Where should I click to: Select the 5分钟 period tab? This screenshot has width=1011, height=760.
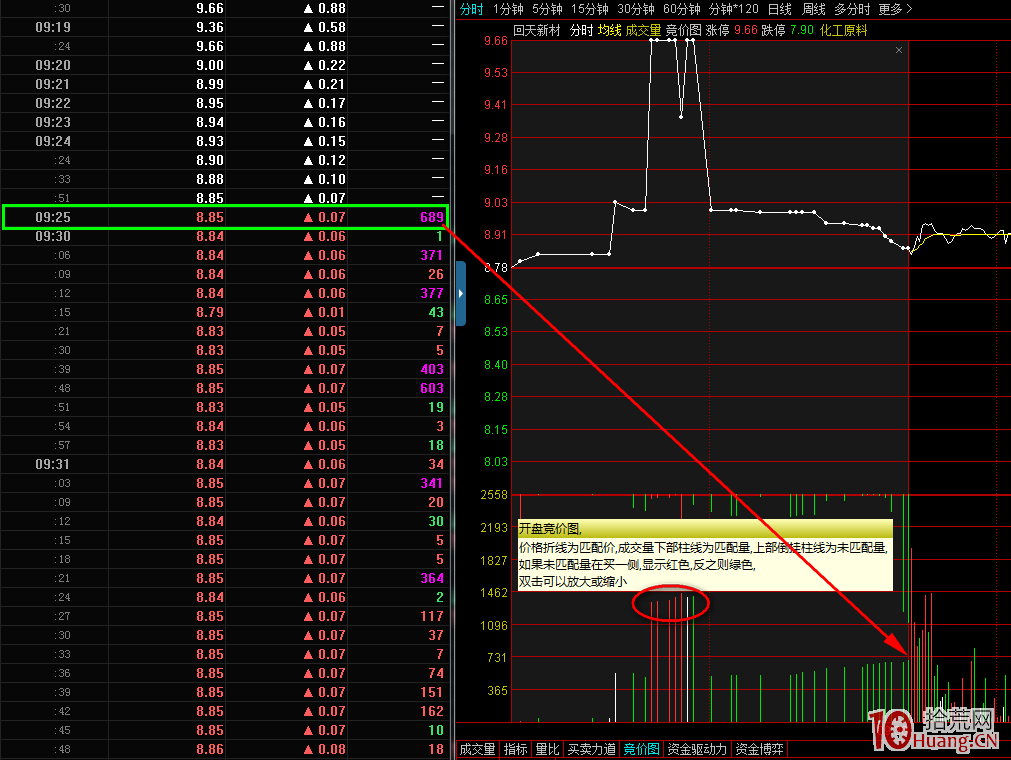pyautogui.click(x=547, y=9)
